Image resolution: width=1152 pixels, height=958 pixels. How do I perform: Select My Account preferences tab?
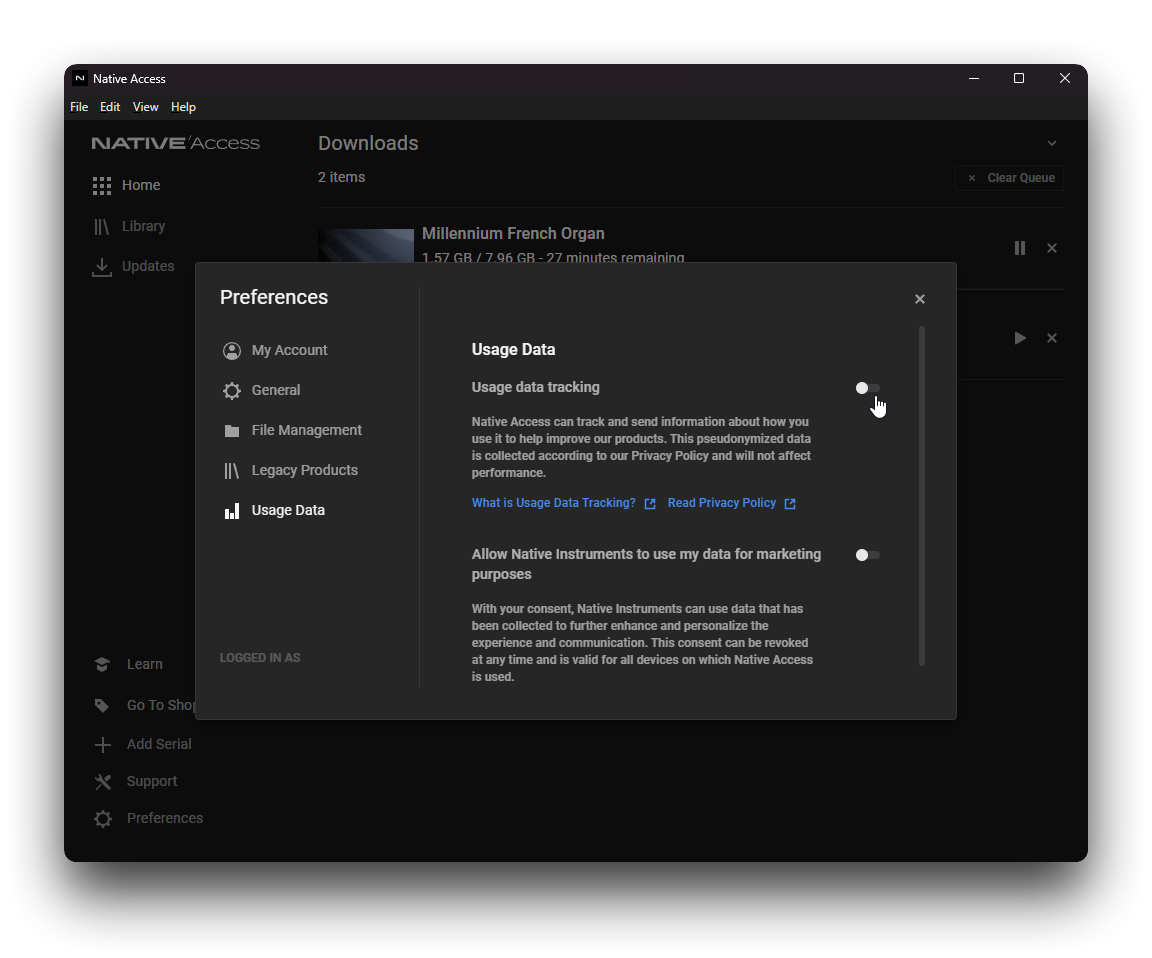click(276, 351)
